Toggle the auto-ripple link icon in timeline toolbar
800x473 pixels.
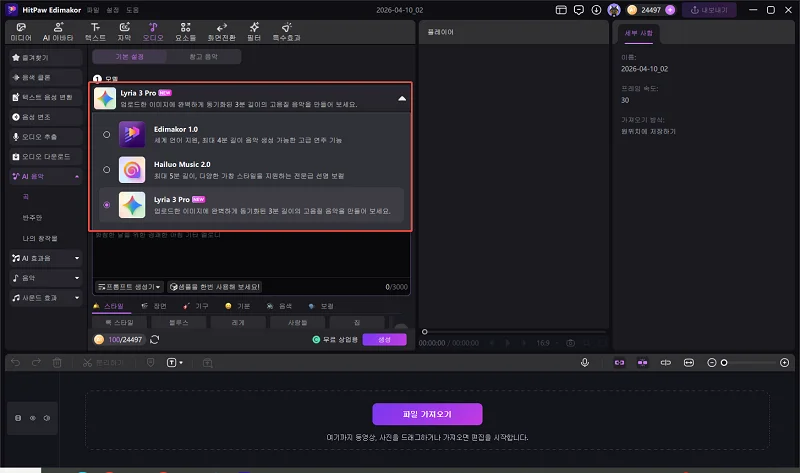[619, 363]
